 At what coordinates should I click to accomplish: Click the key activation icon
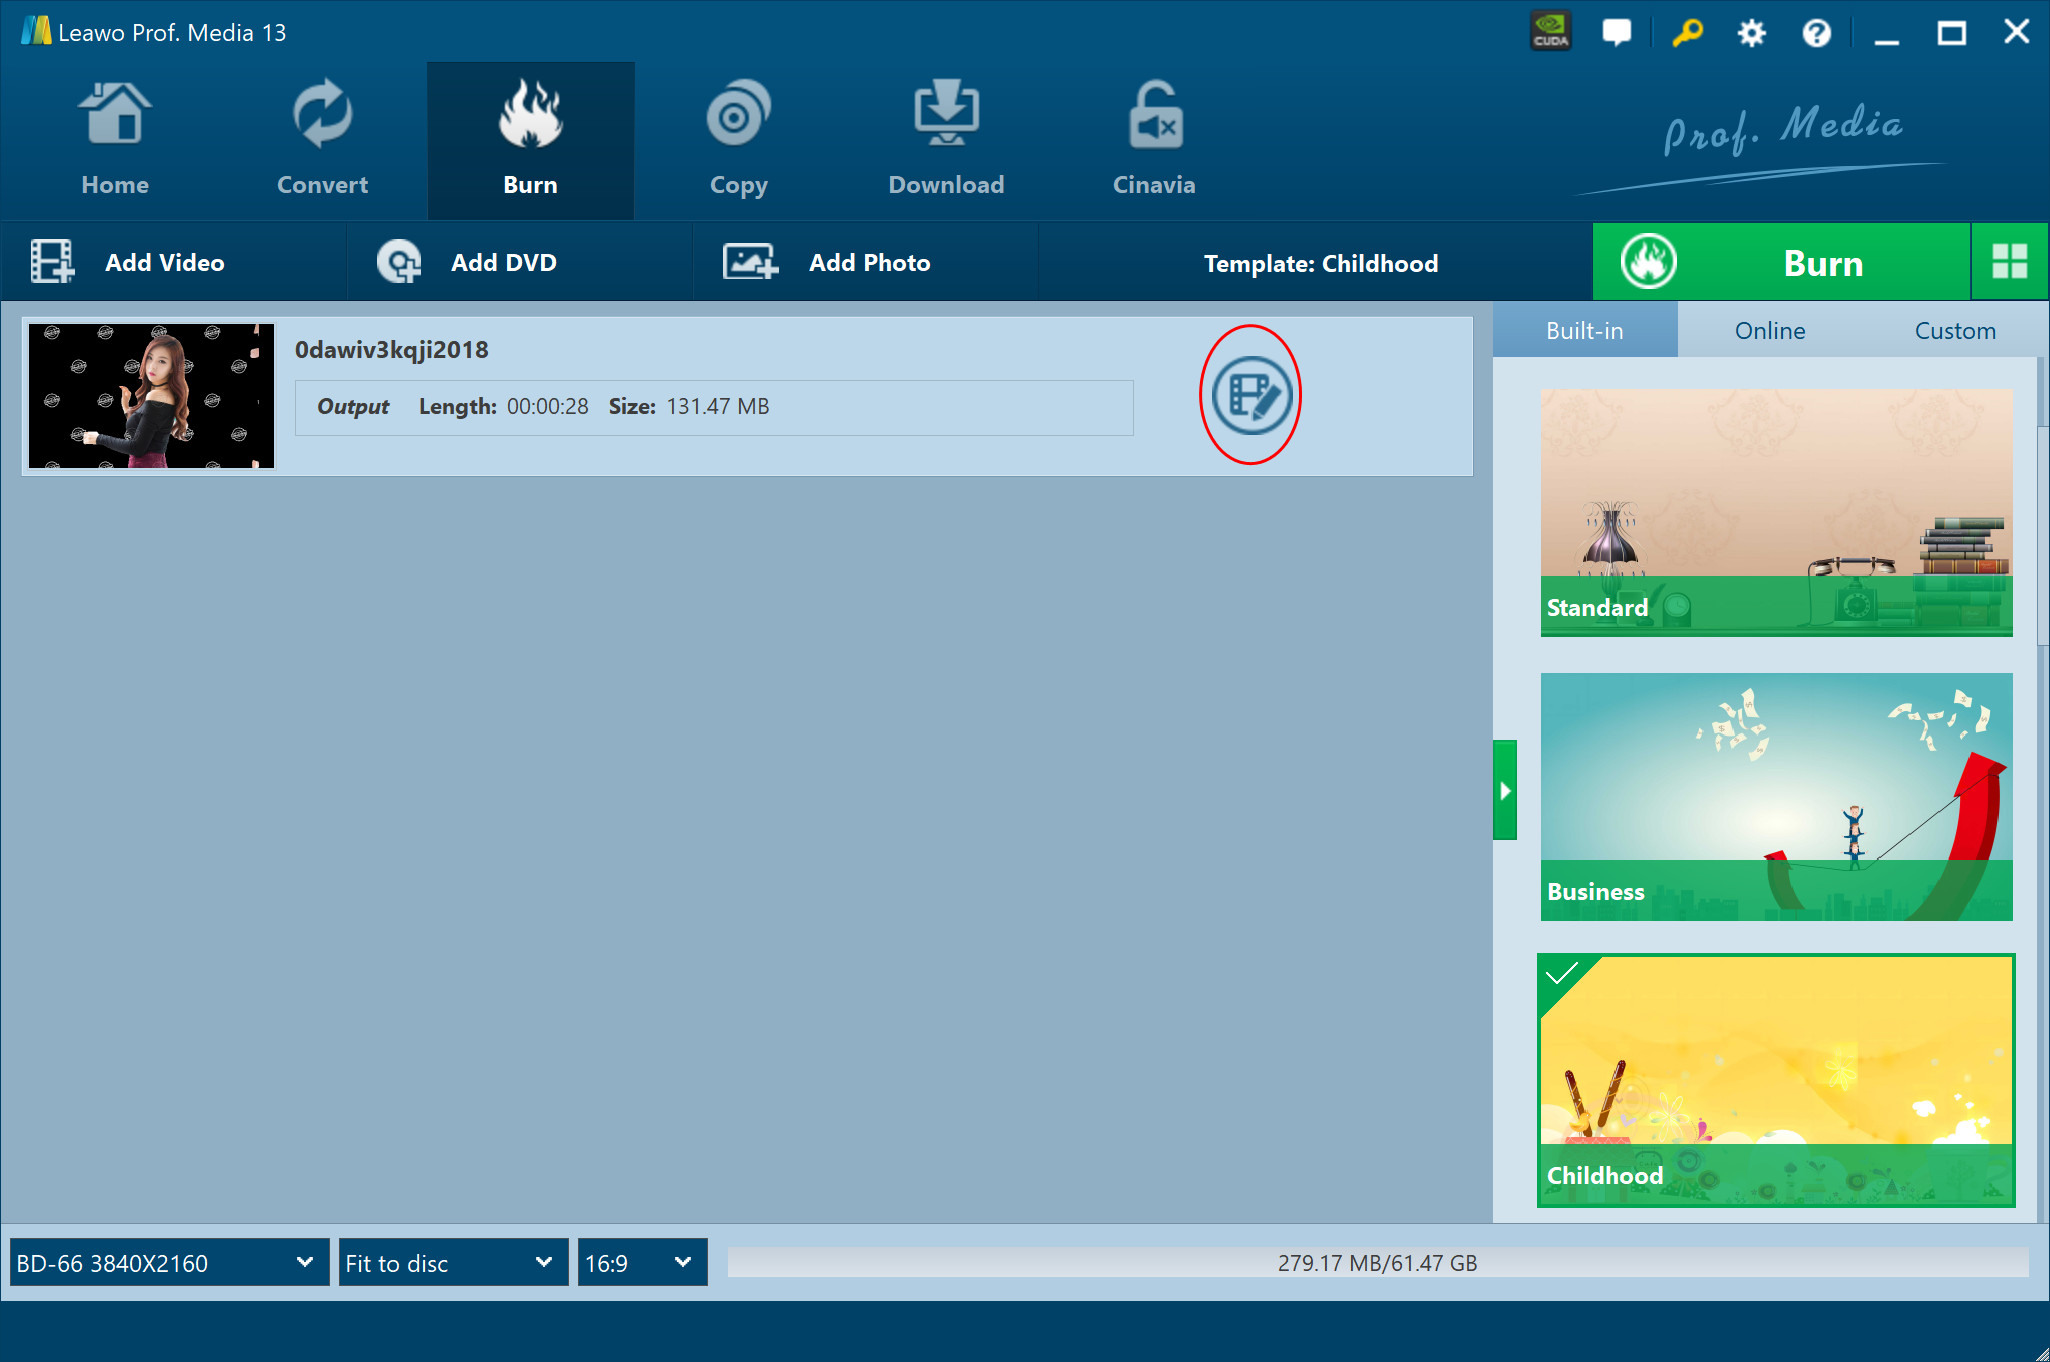point(1687,32)
